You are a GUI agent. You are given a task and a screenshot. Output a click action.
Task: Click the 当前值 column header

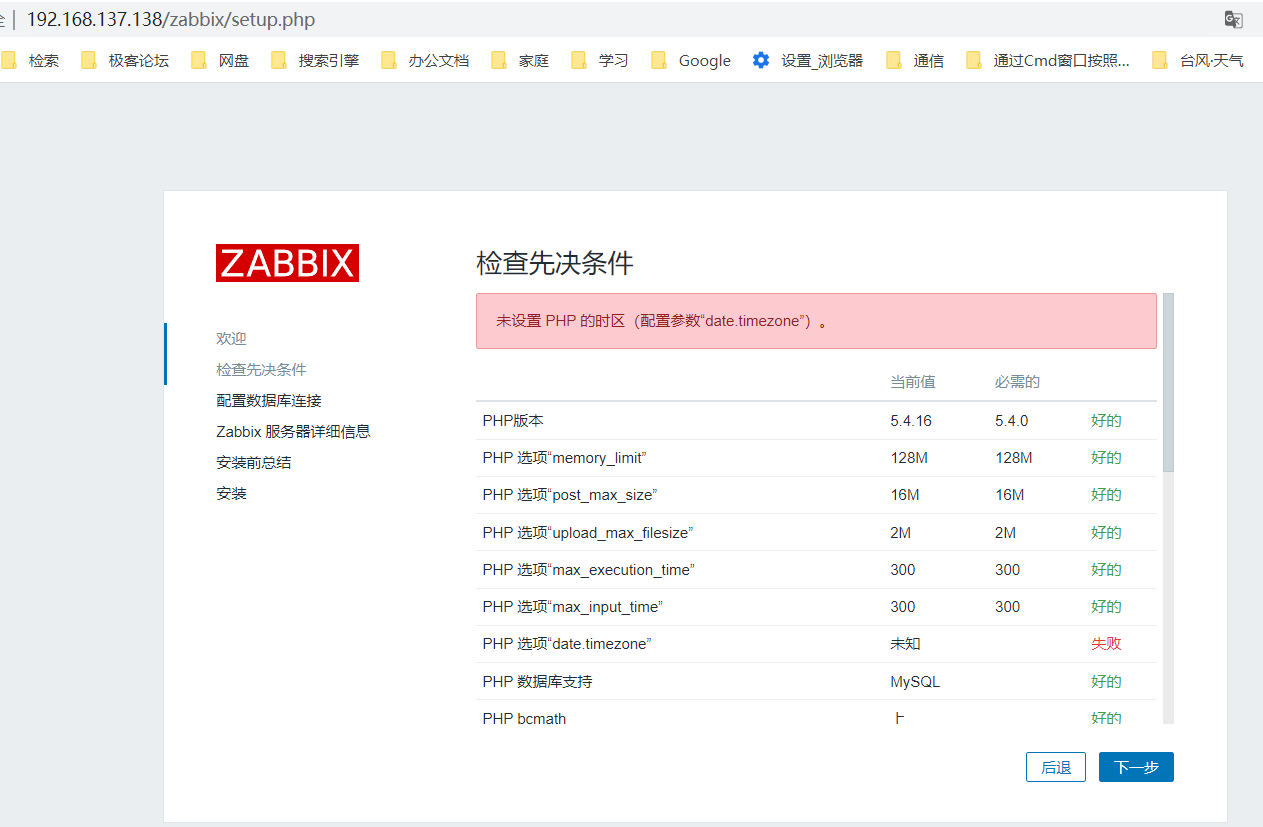click(x=913, y=382)
